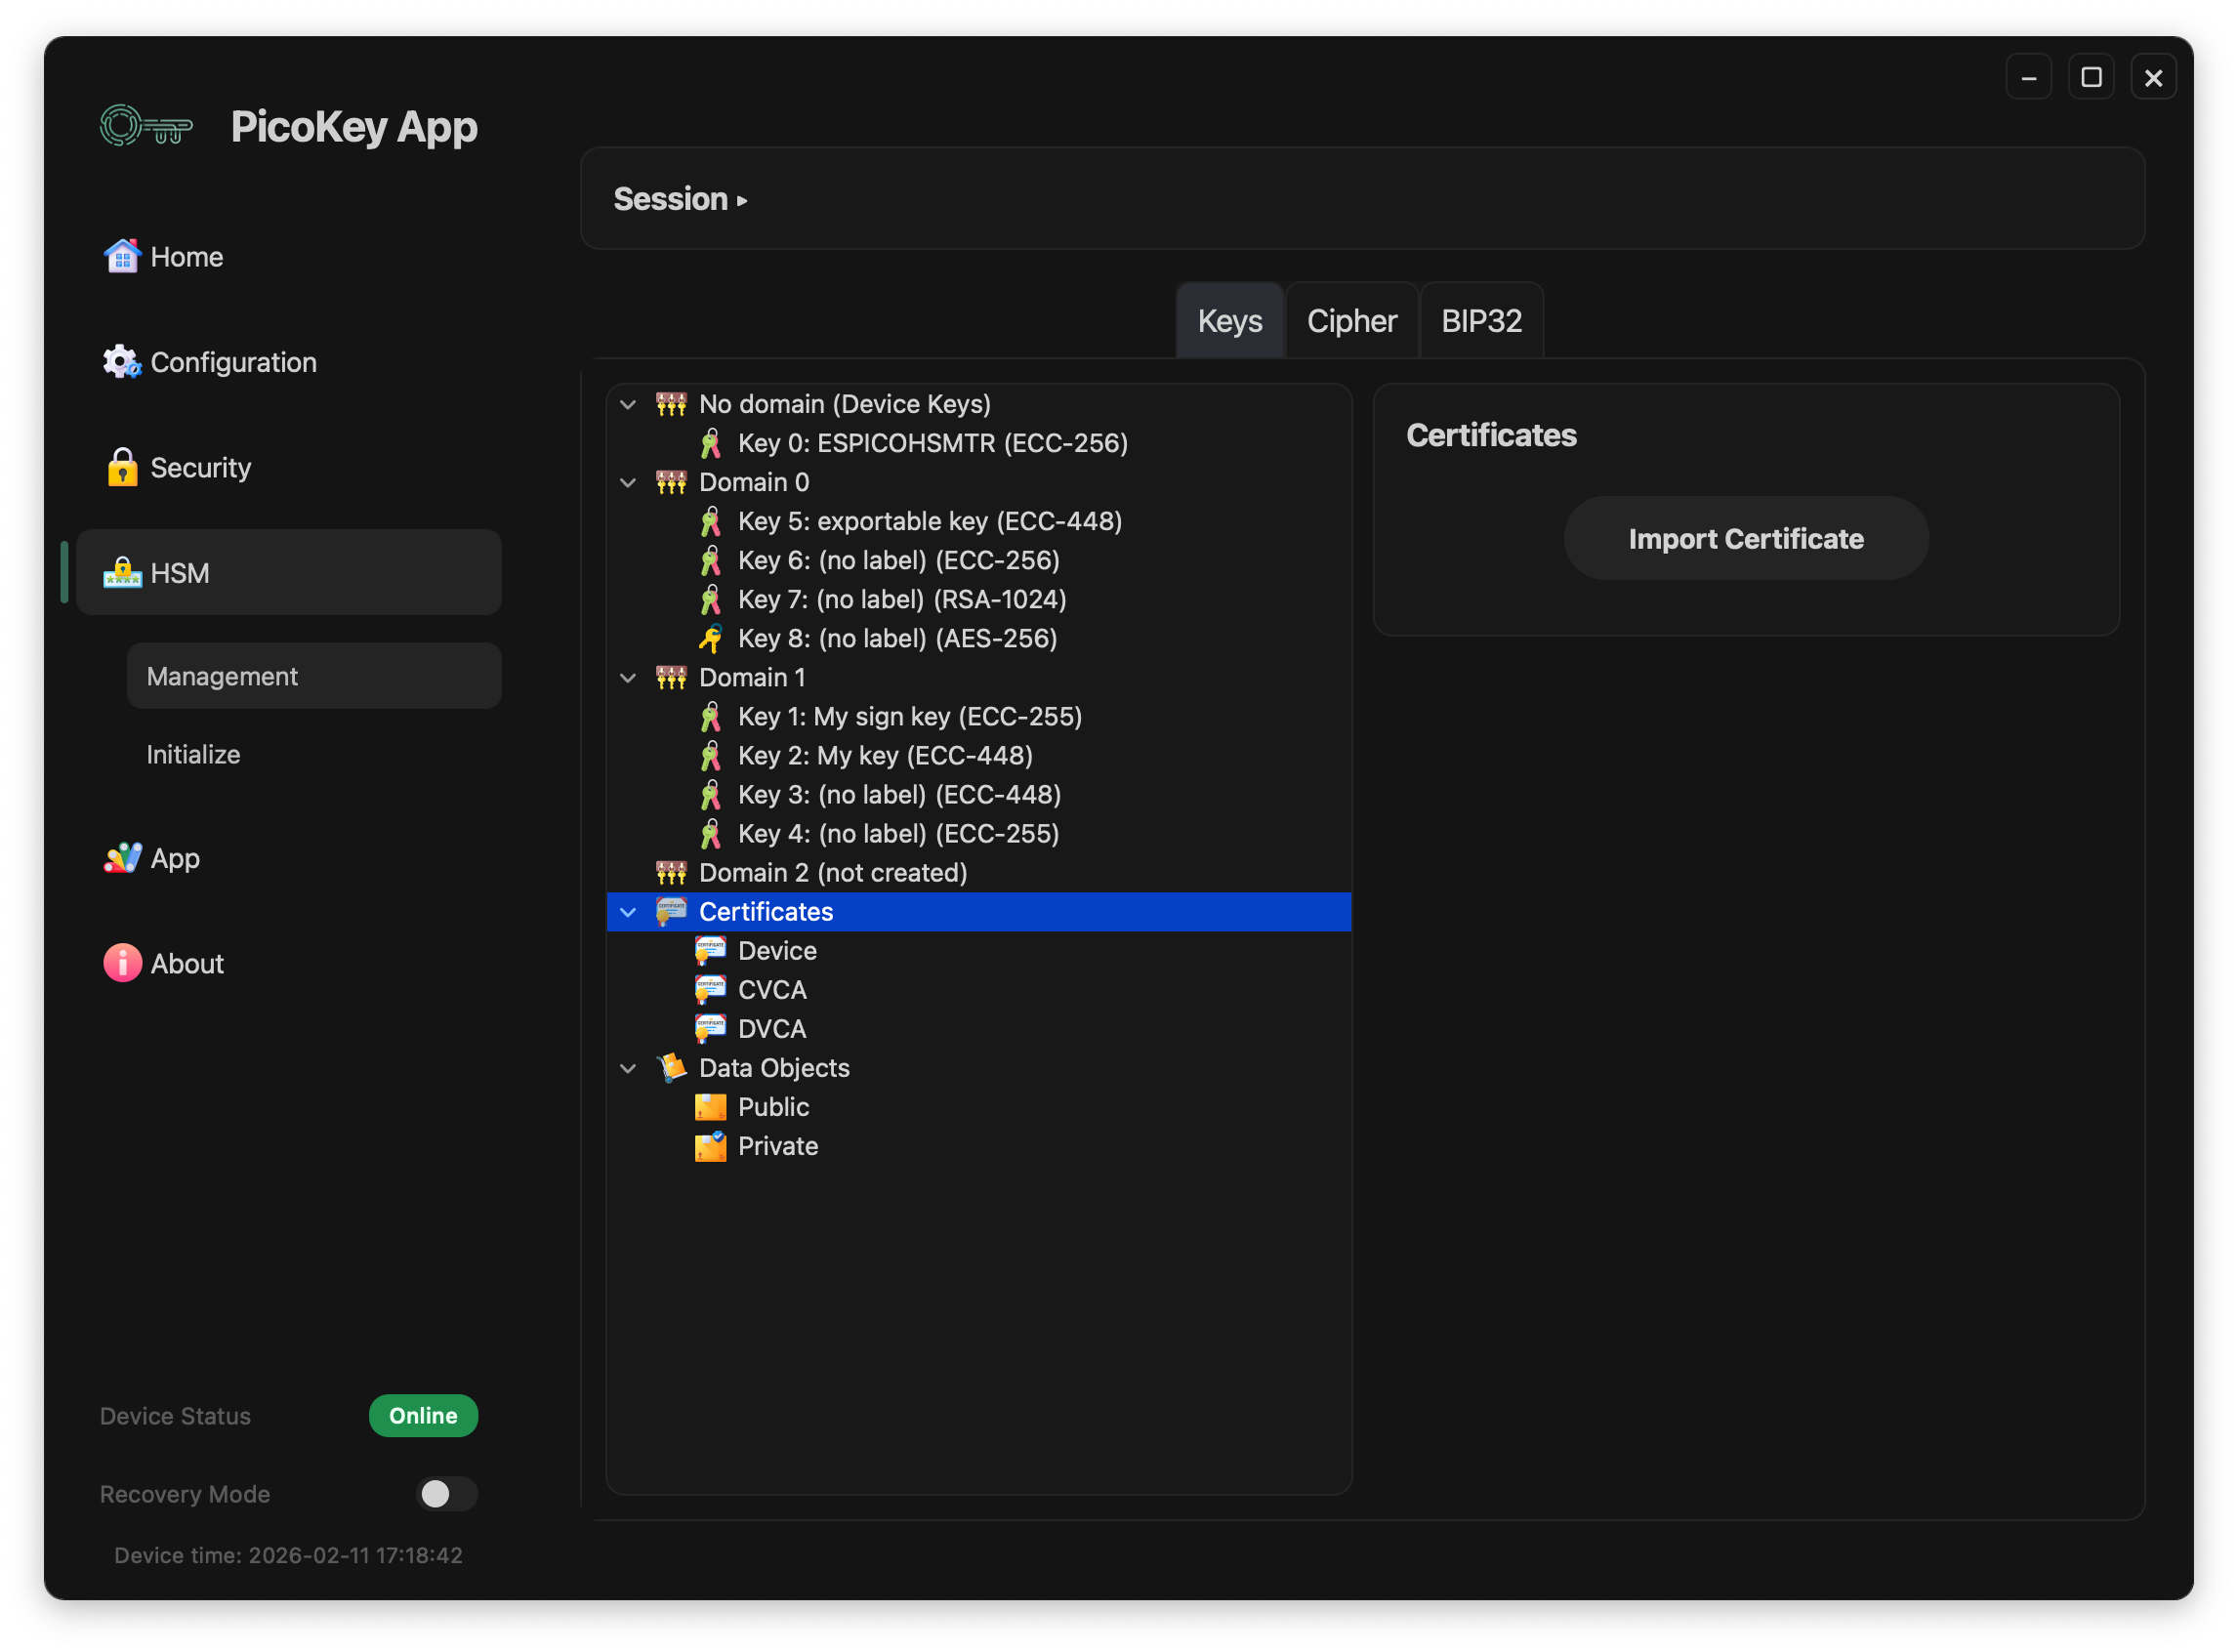Click the About info icon
Image resolution: width=2238 pixels, height=1652 pixels.
click(122, 963)
